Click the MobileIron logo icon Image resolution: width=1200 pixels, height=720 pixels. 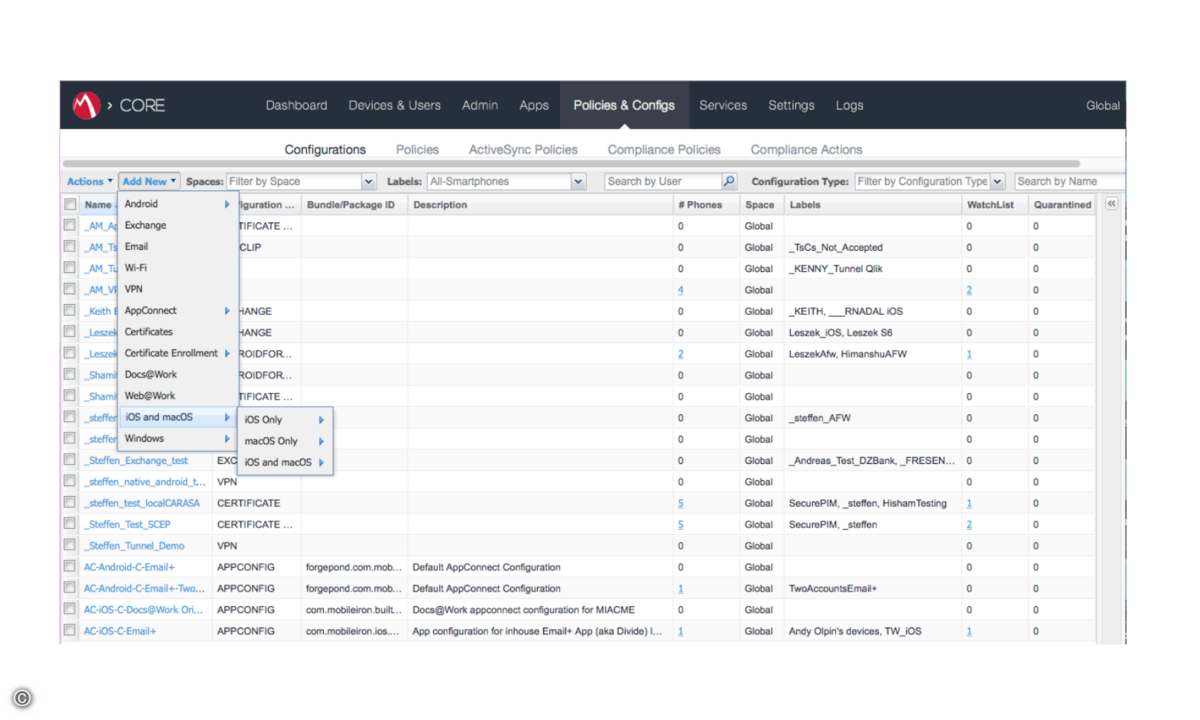(86, 104)
